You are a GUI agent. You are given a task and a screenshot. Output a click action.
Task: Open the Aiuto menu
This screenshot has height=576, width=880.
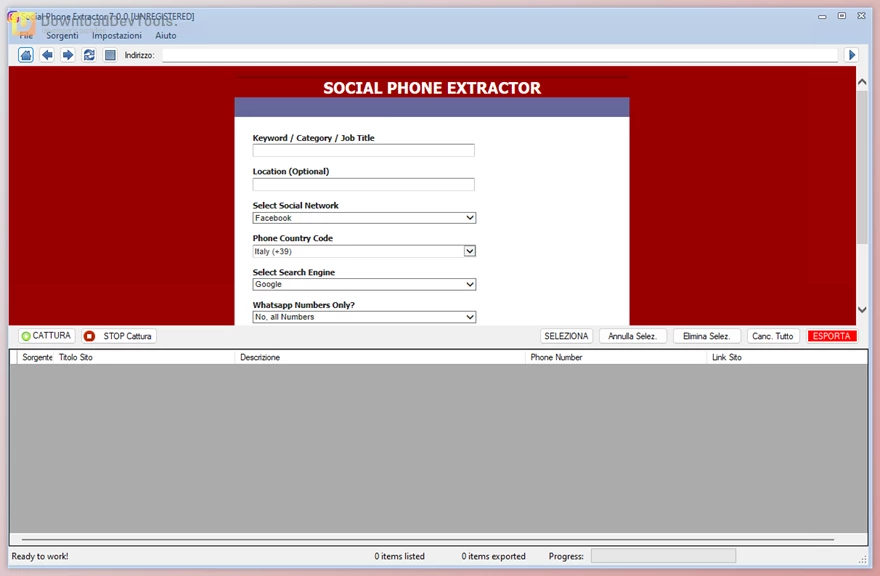166,35
